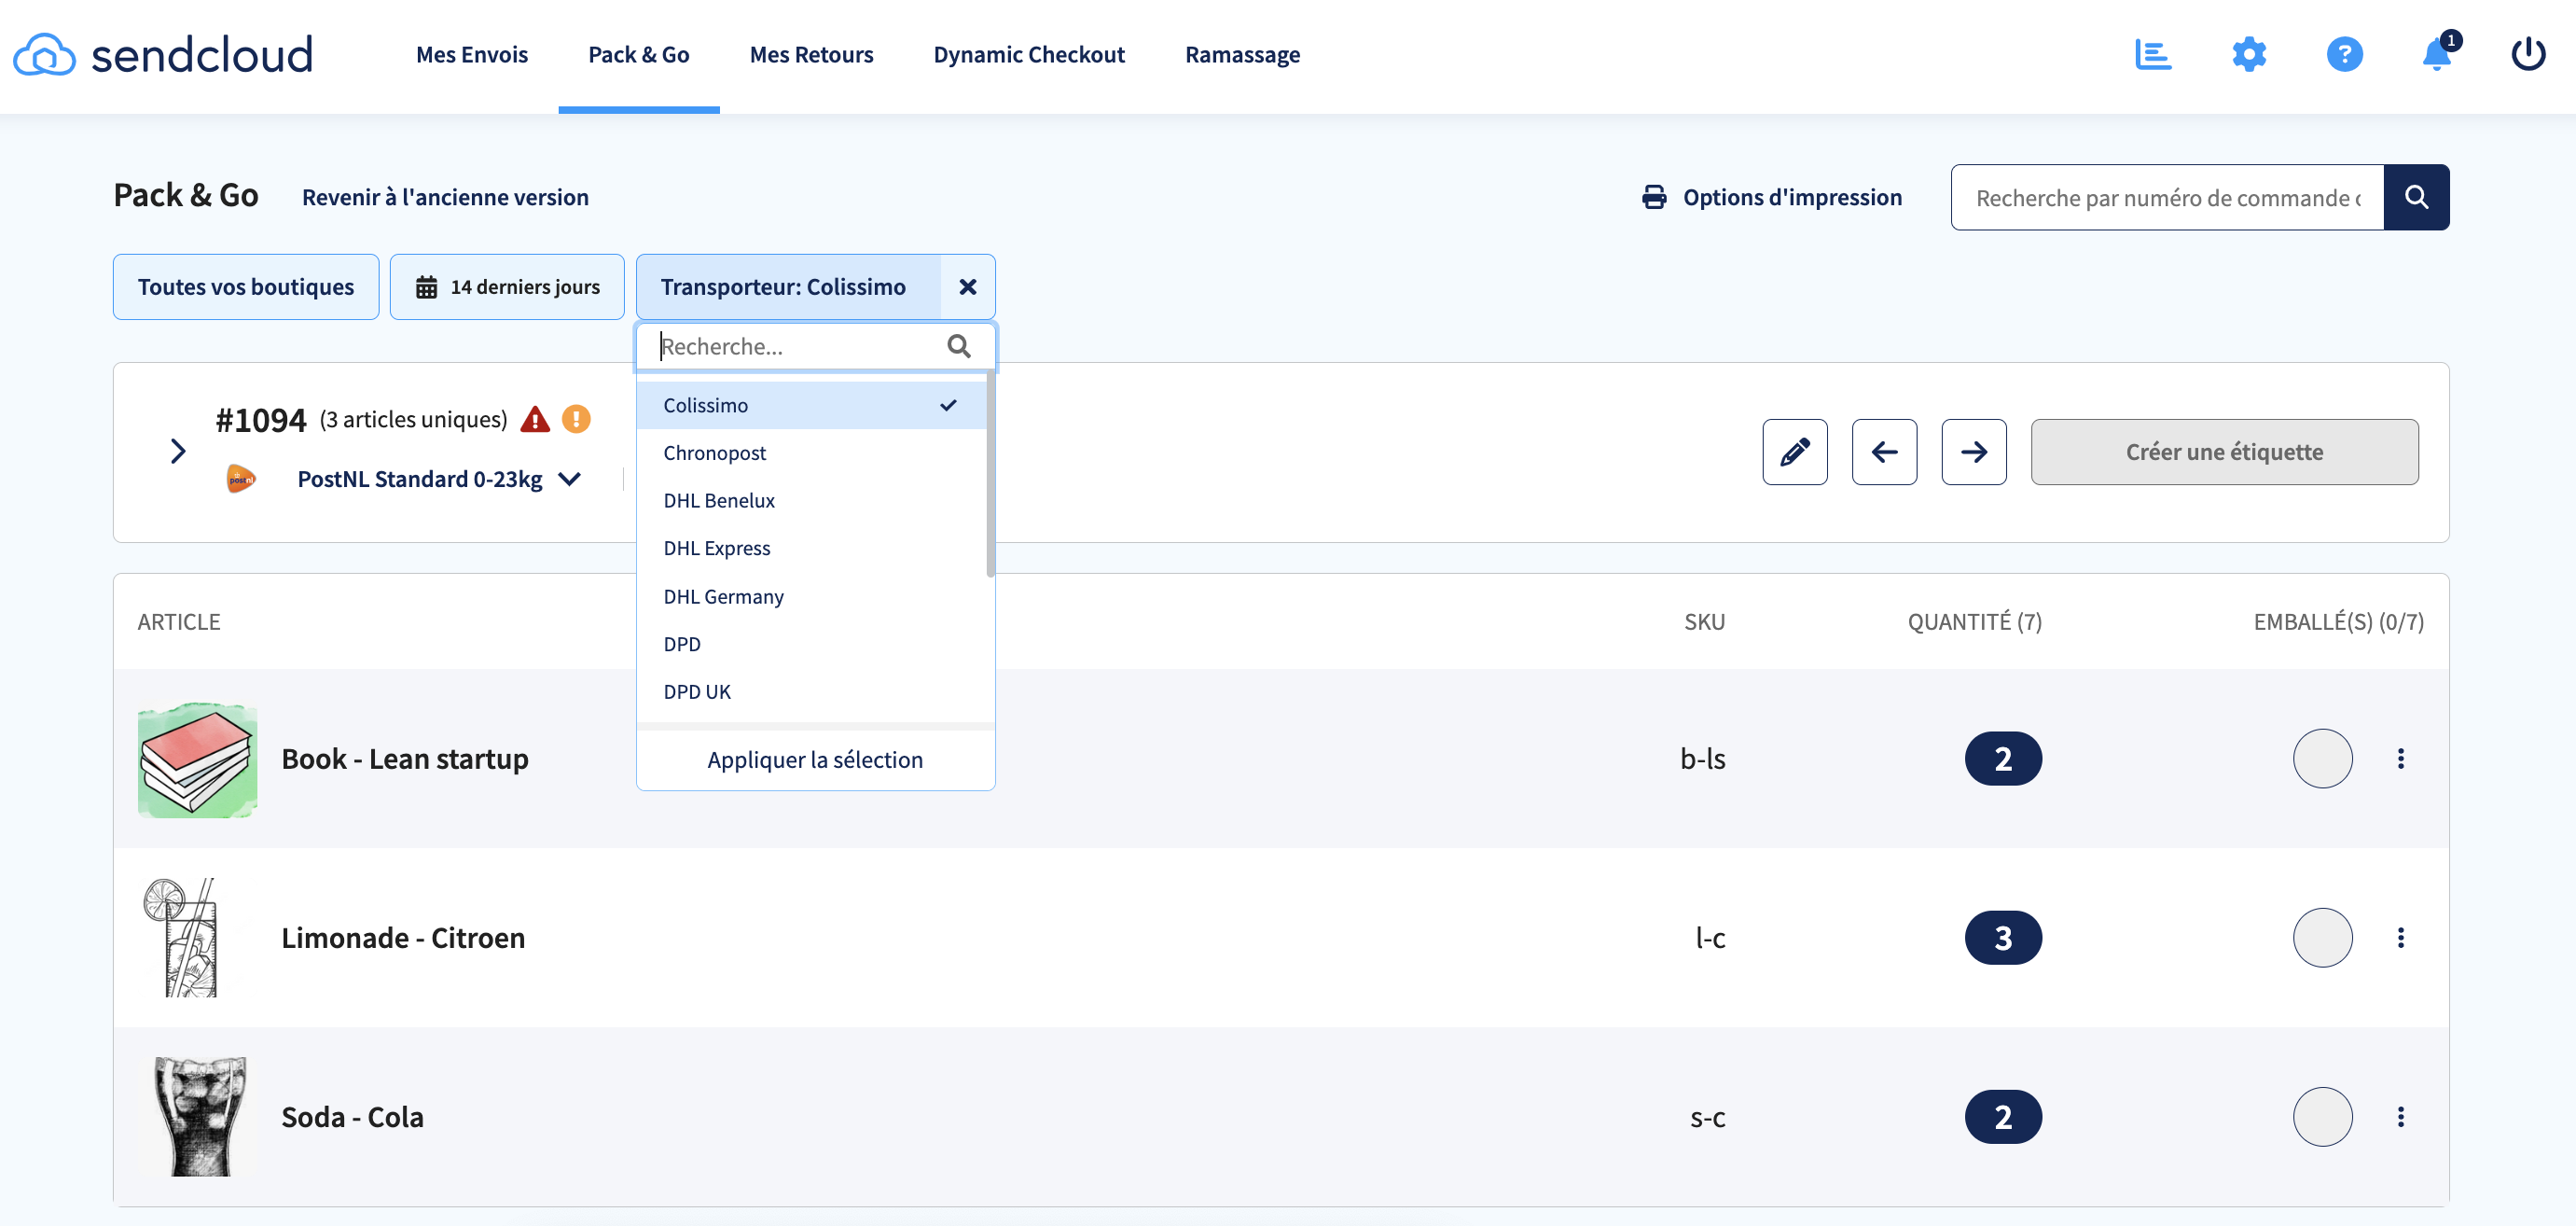Screen dimensions: 2576x1226
Task: Open the settings gear icon
Action: pos(2248,54)
